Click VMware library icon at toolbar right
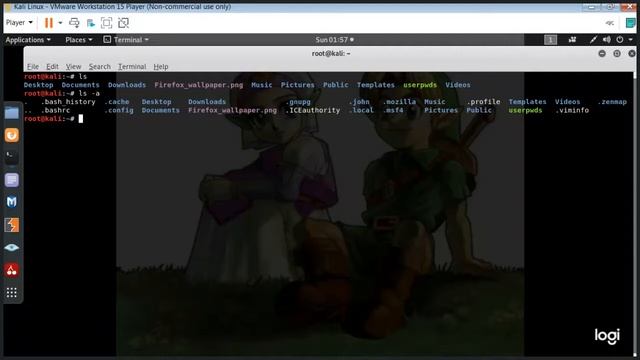Image resolution: width=640 pixels, height=360 pixels. (630, 23)
